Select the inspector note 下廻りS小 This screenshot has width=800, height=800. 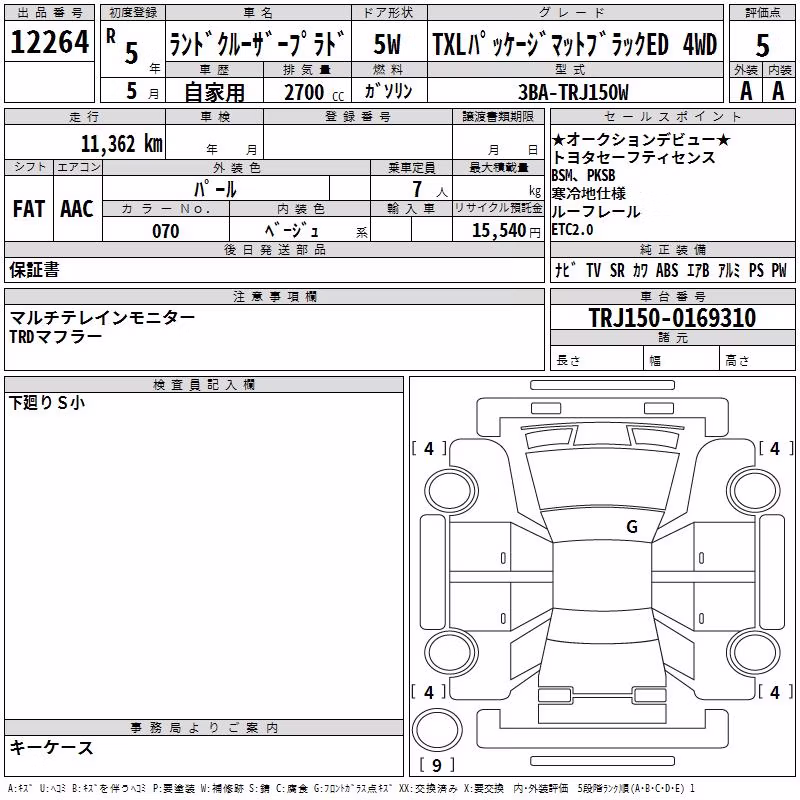47,403
